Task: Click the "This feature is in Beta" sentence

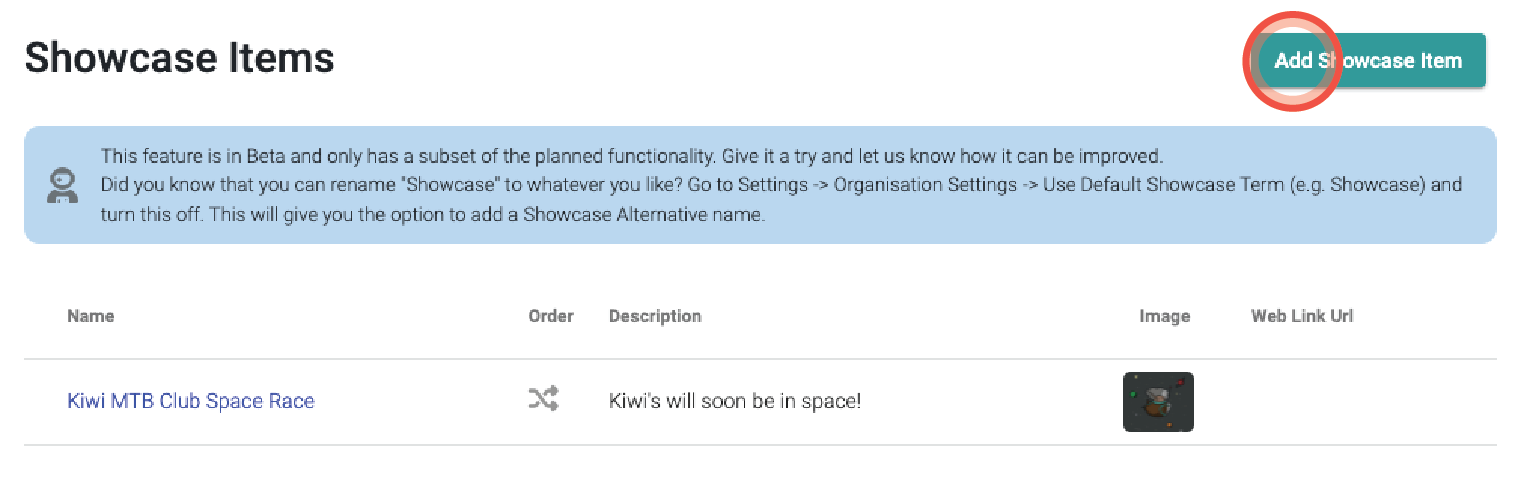Action: tap(632, 157)
